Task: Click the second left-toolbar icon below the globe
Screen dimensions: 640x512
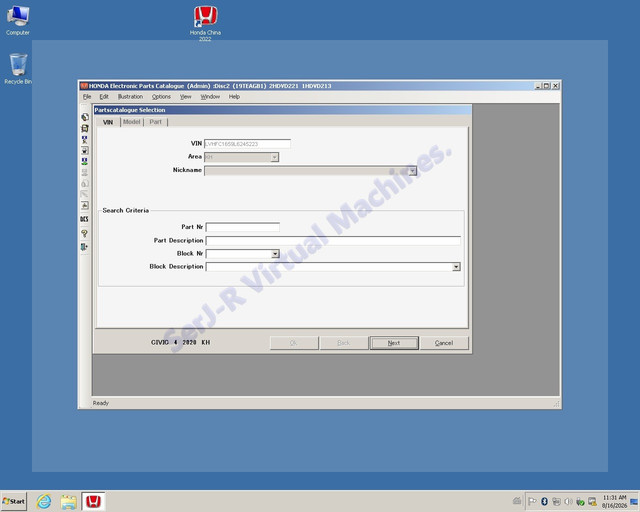Action: click(x=84, y=128)
